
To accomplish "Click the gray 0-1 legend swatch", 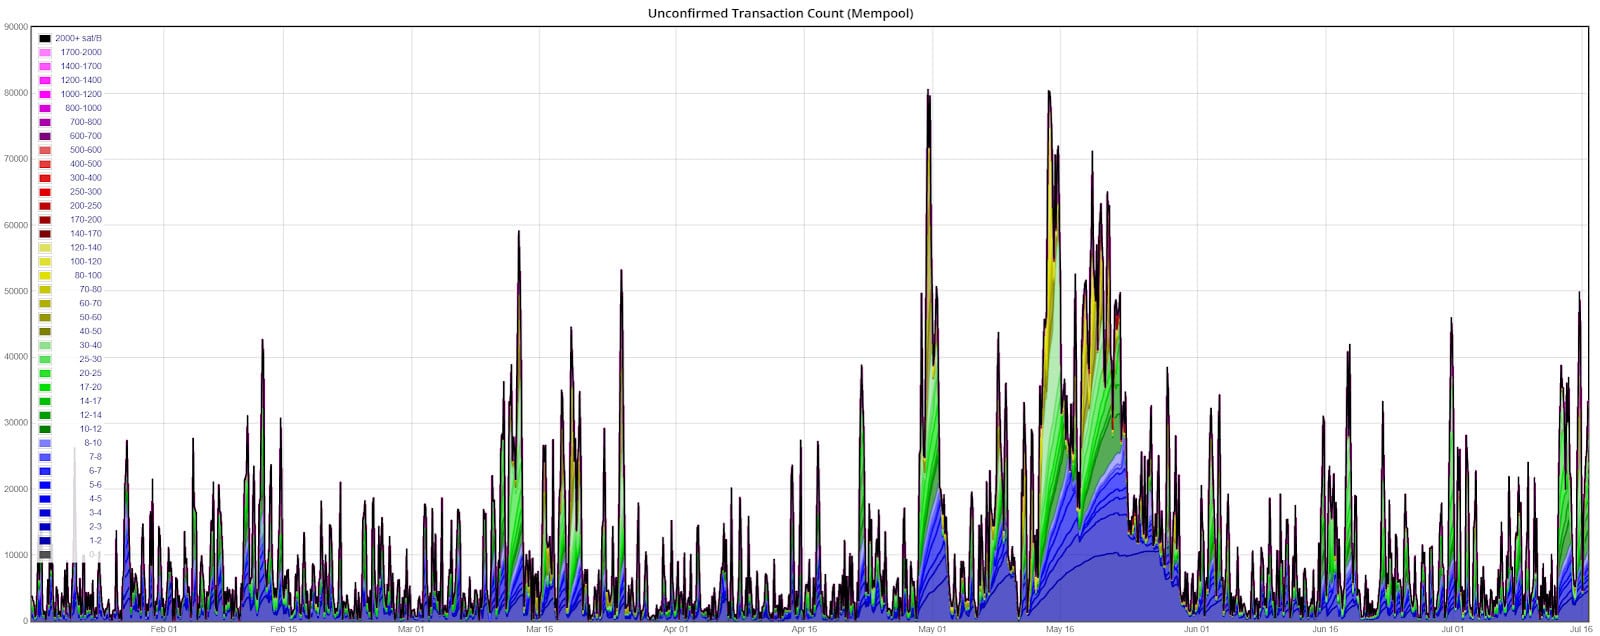I will [45, 555].
